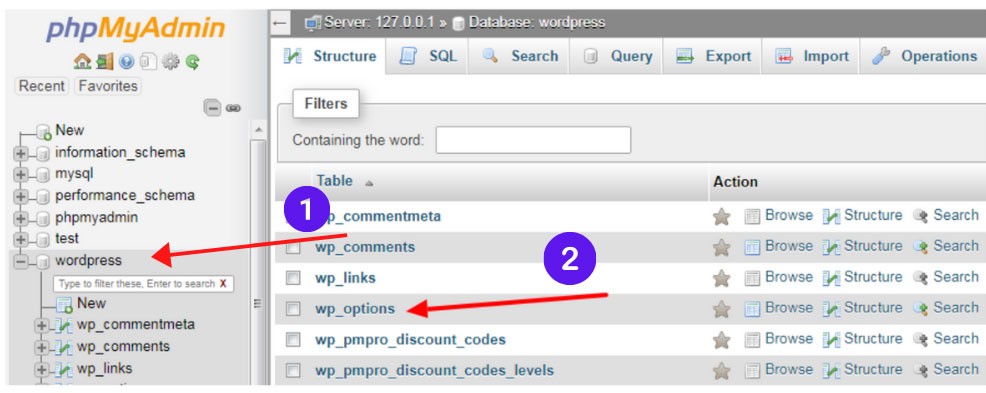Click the Recent button
986x393 pixels.
click(42, 86)
